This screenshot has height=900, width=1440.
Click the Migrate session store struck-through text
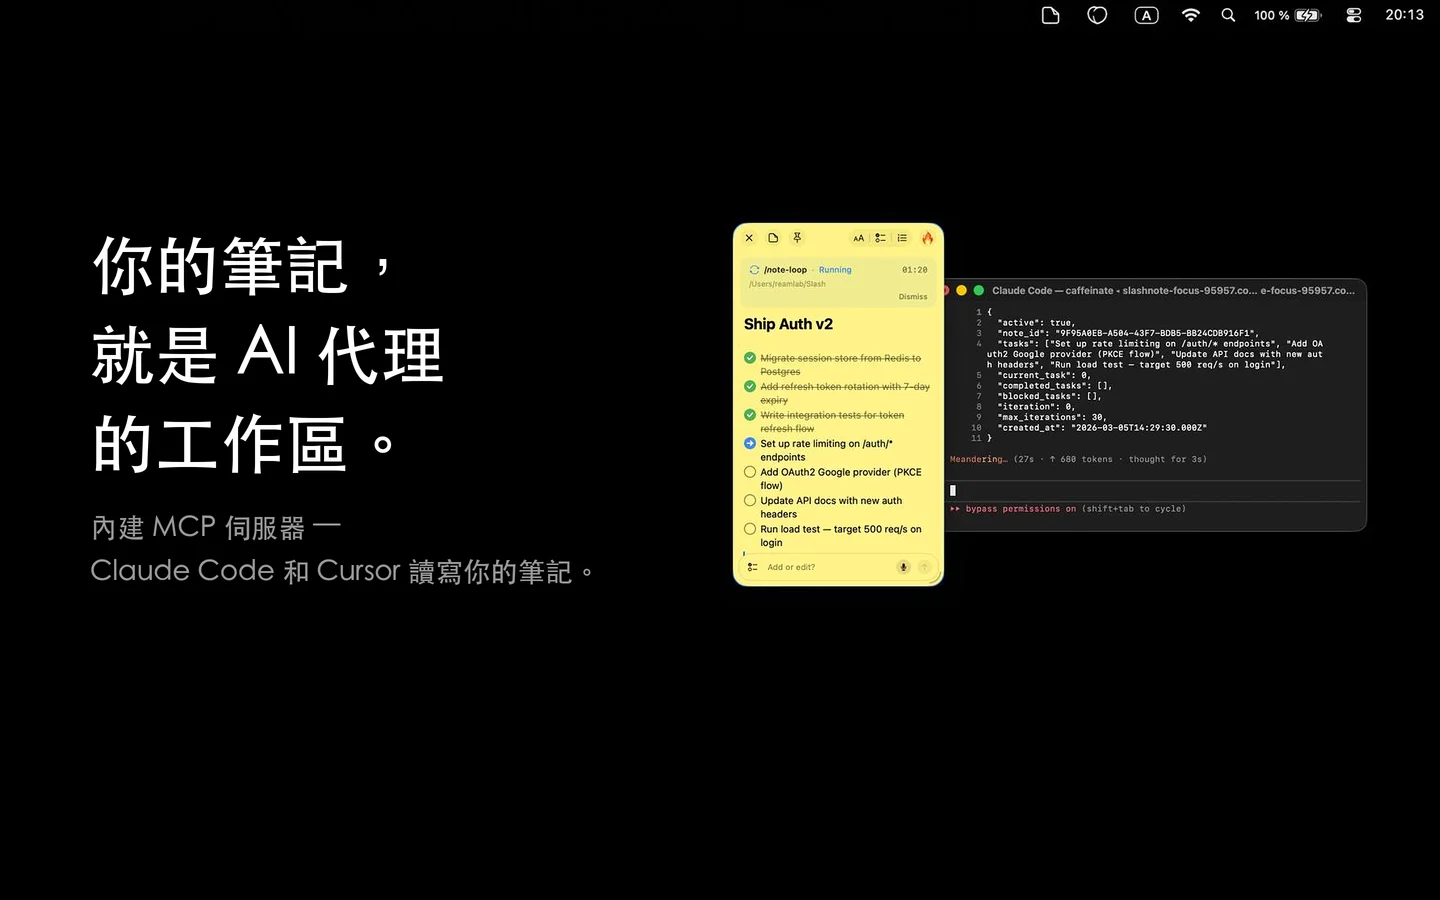click(840, 365)
